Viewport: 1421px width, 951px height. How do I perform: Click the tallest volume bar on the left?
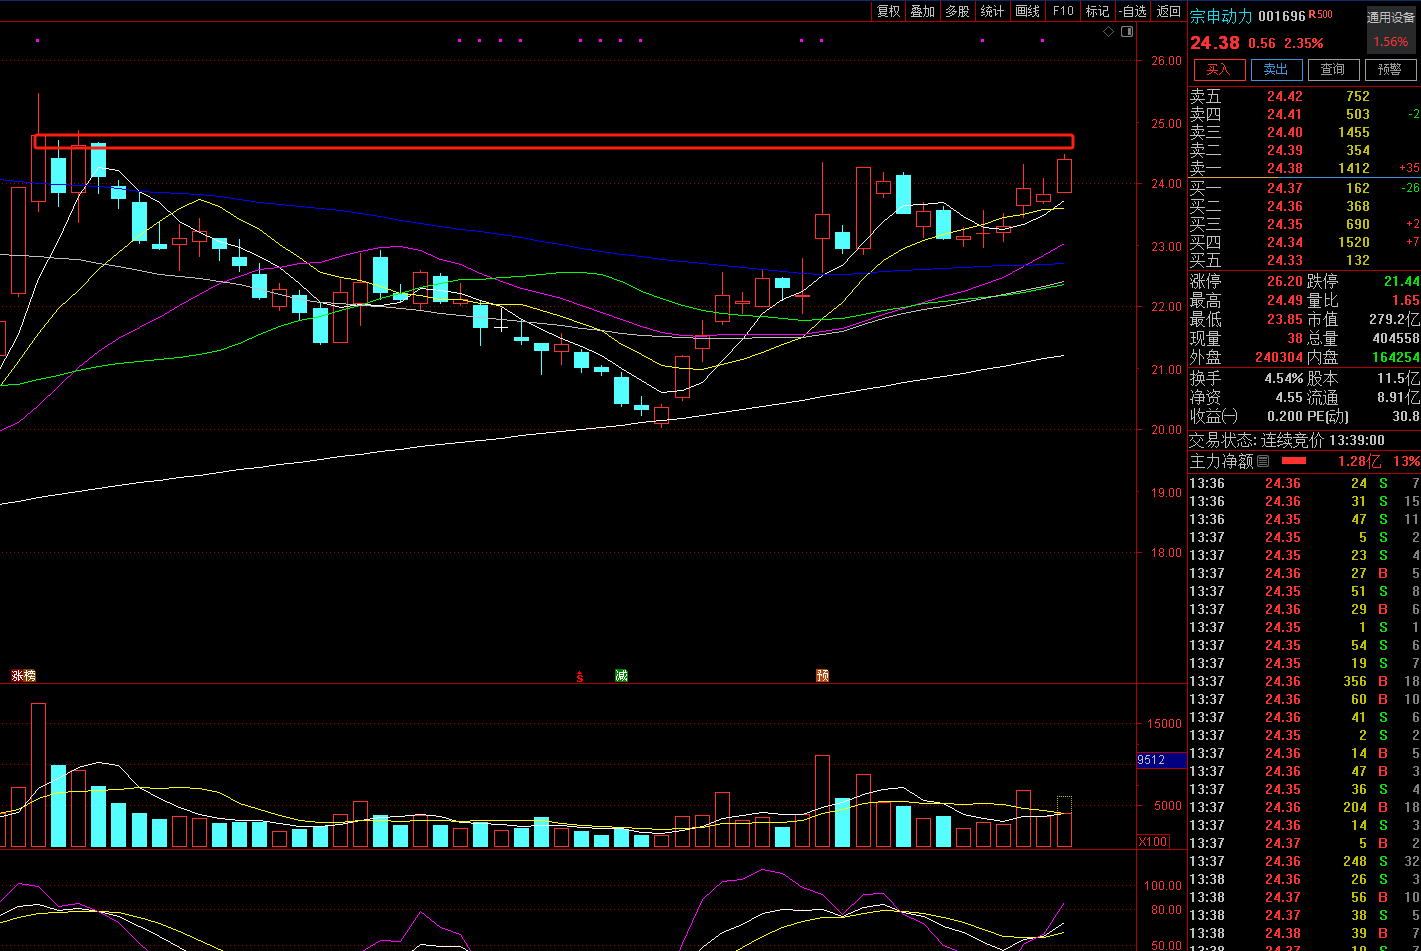[38, 775]
